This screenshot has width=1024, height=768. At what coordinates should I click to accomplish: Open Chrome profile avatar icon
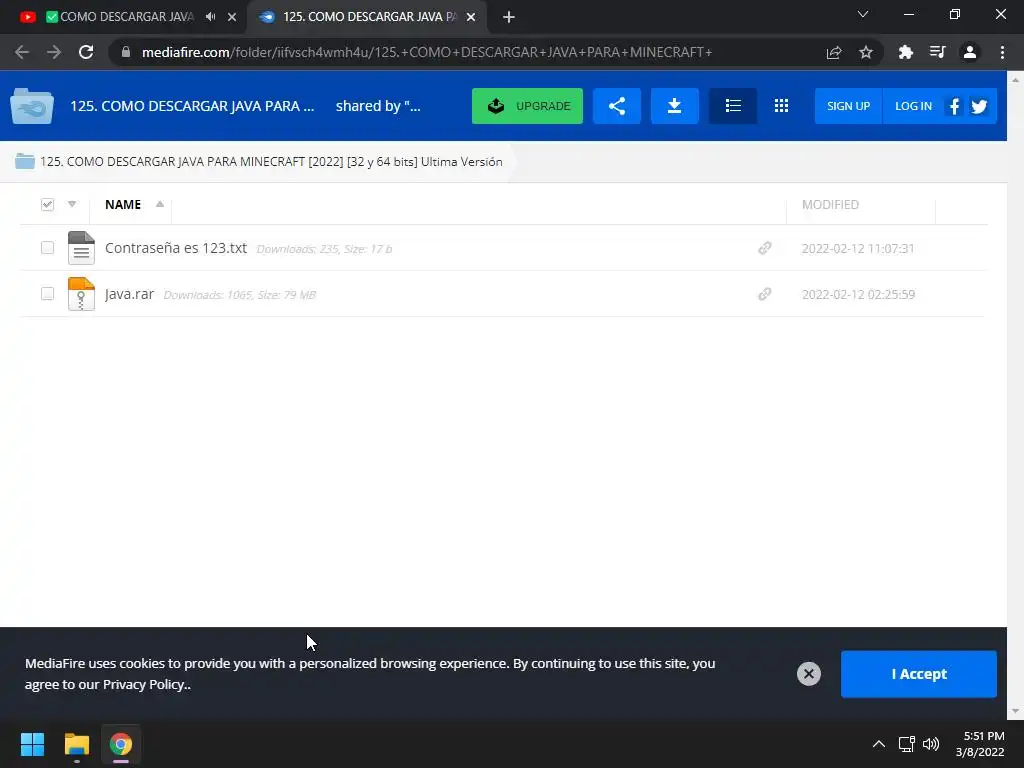[x=970, y=52]
